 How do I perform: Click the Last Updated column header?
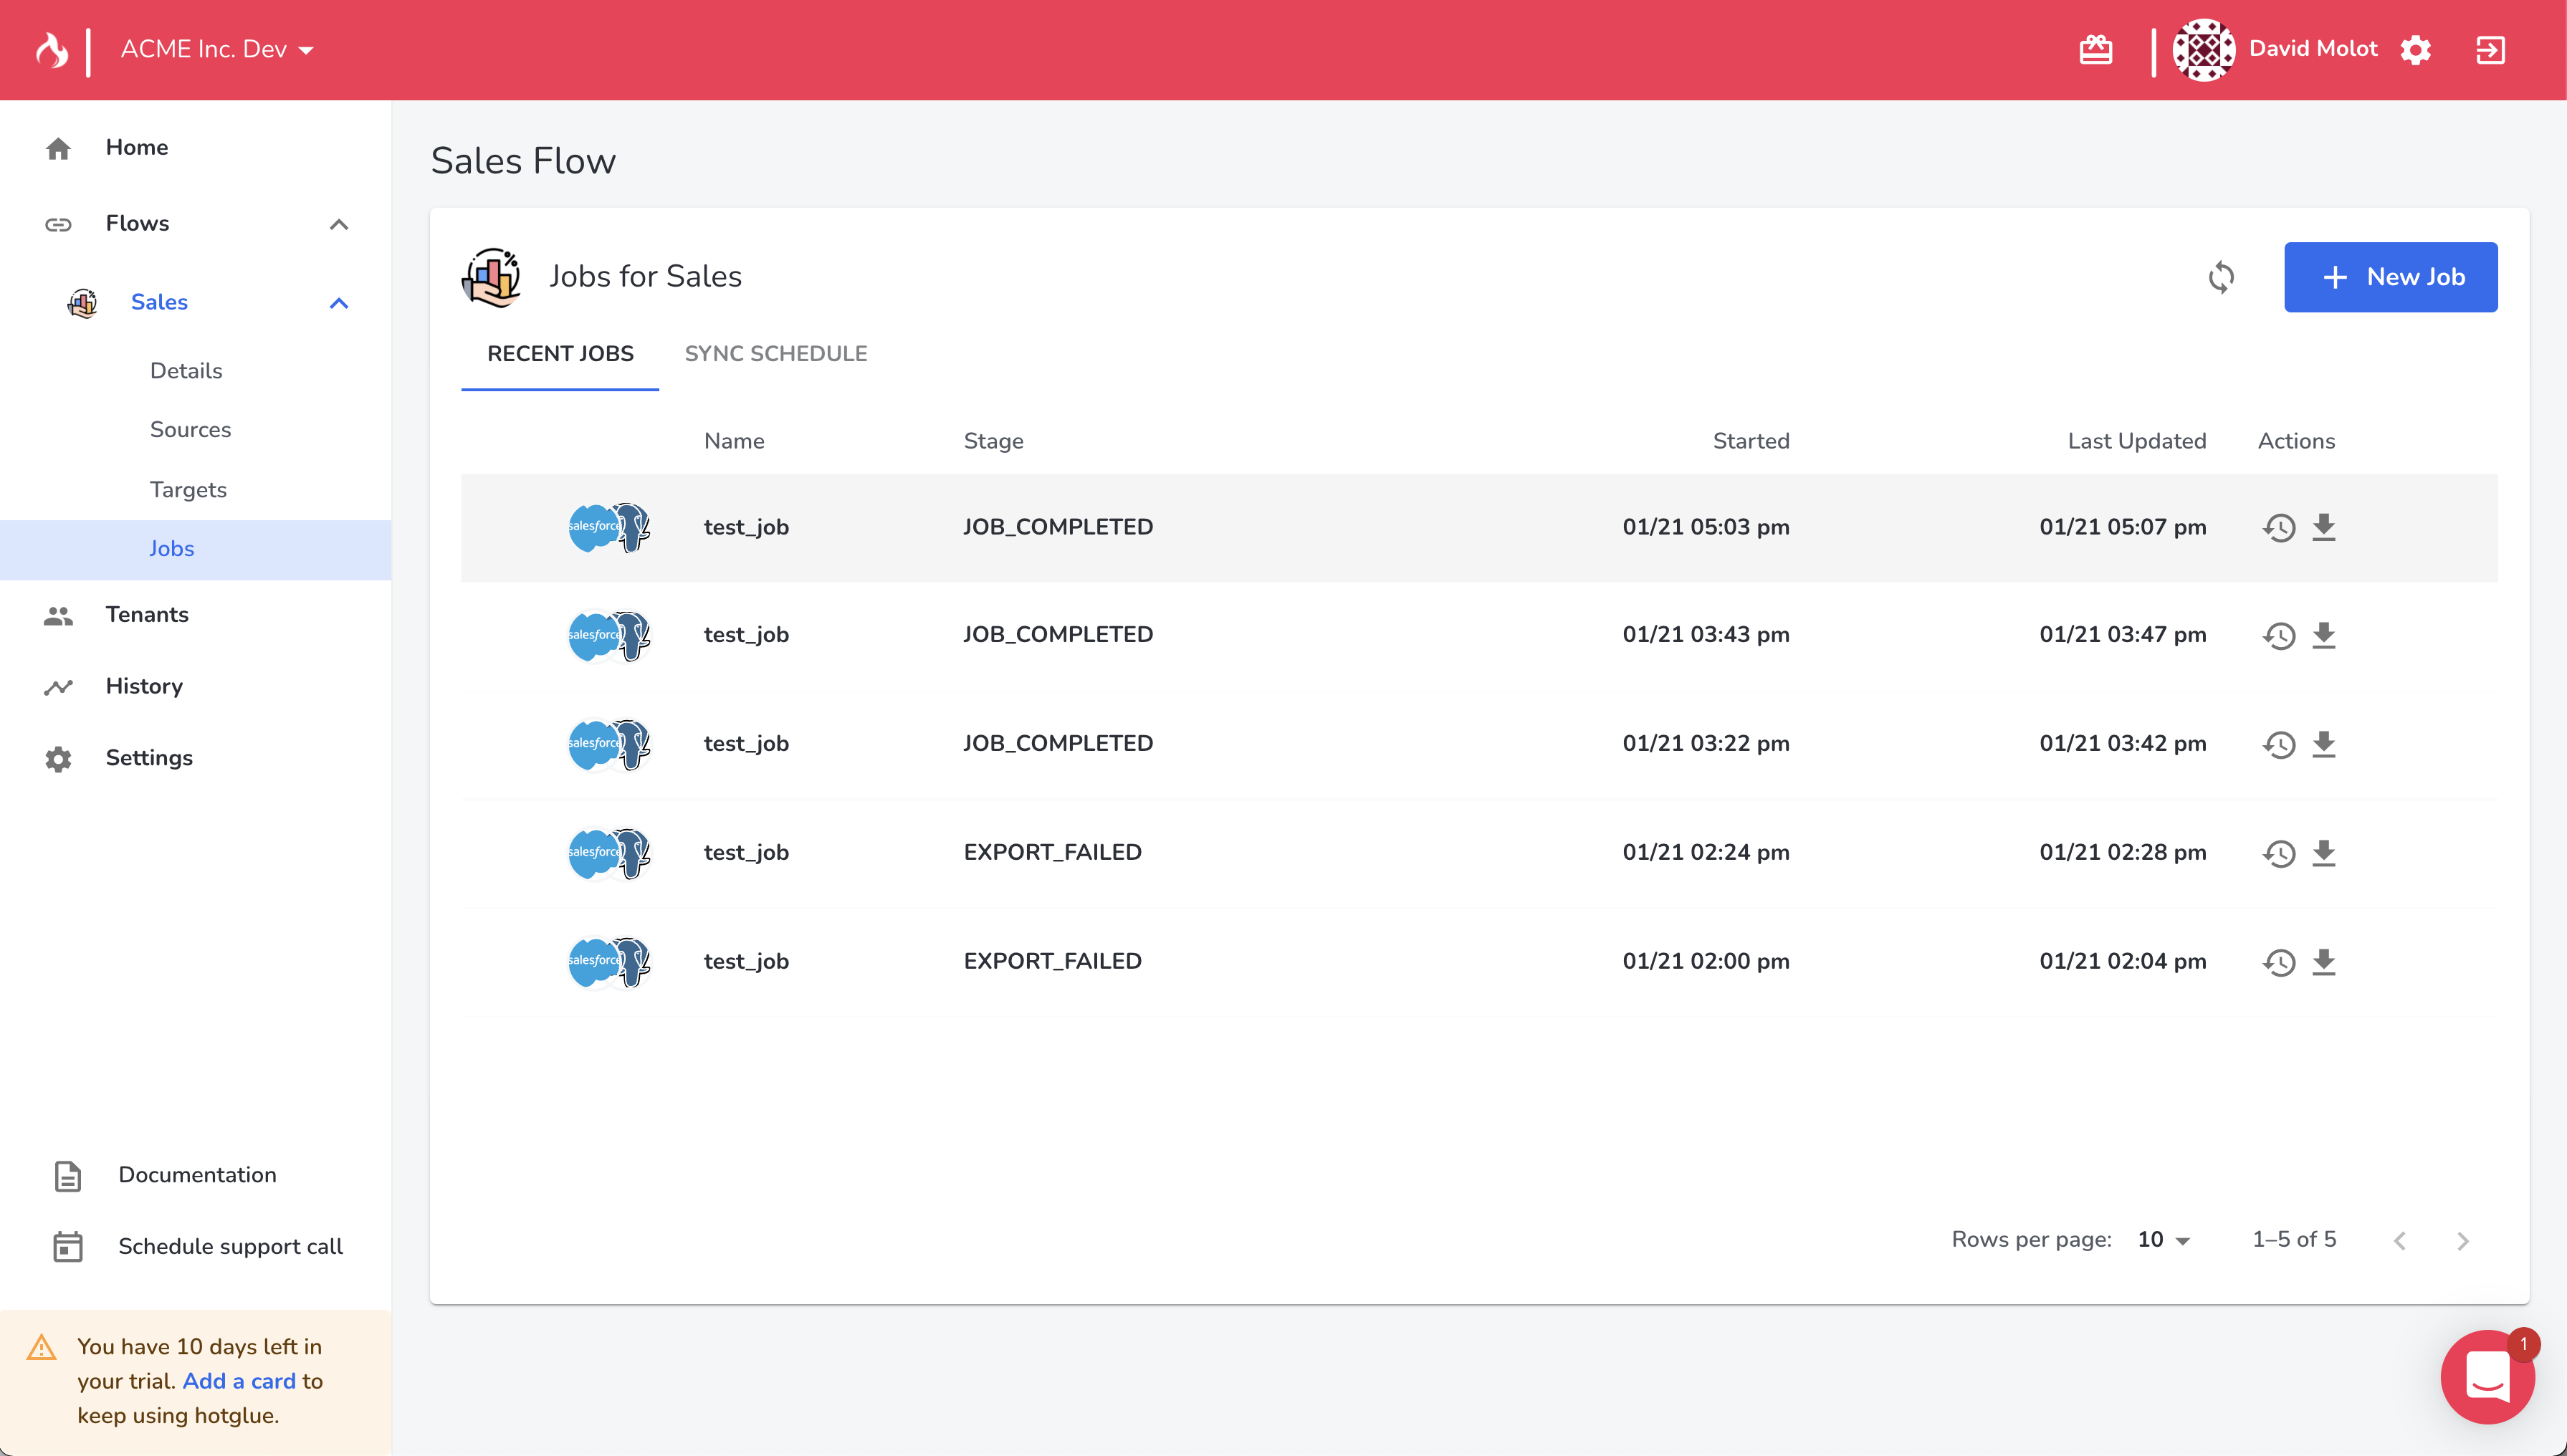[x=2136, y=441]
